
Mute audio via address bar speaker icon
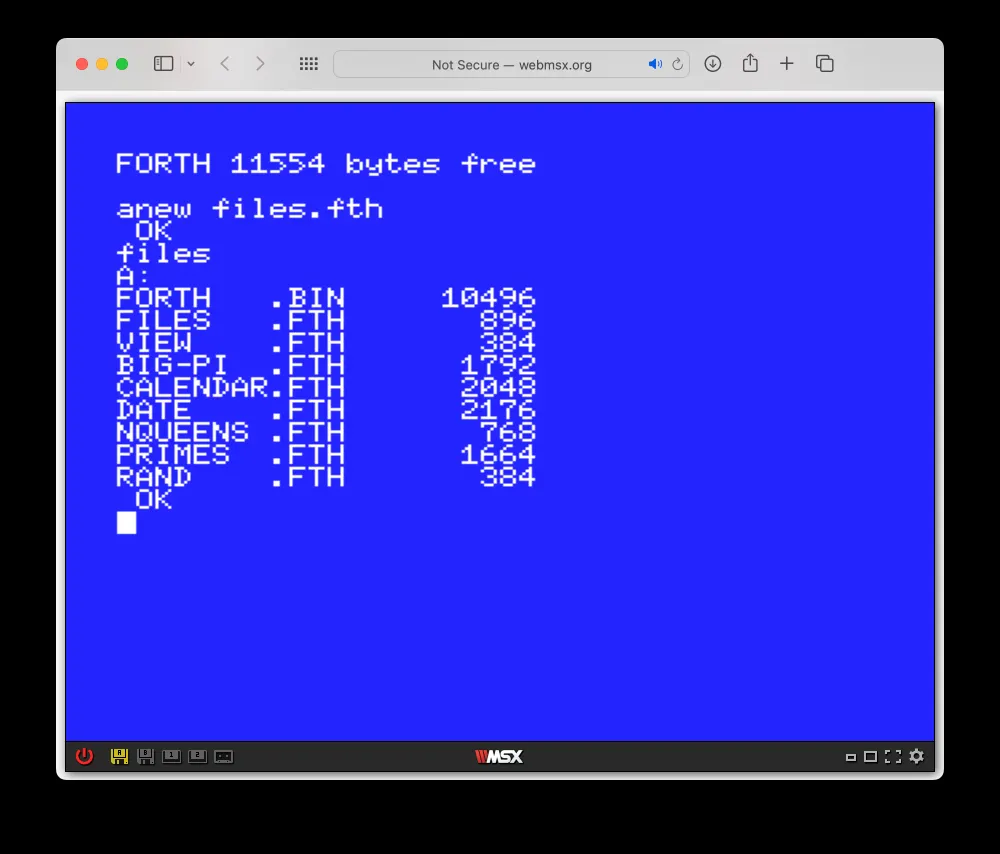tap(654, 64)
